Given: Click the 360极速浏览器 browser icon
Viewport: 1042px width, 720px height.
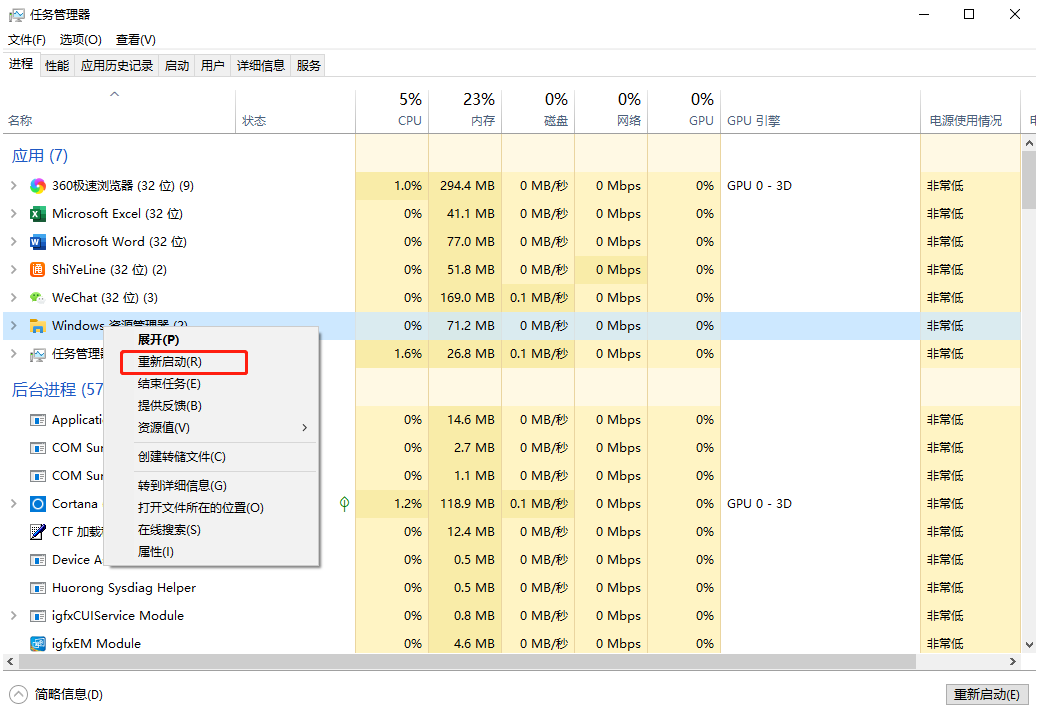Looking at the screenshot, I should pos(38,186).
